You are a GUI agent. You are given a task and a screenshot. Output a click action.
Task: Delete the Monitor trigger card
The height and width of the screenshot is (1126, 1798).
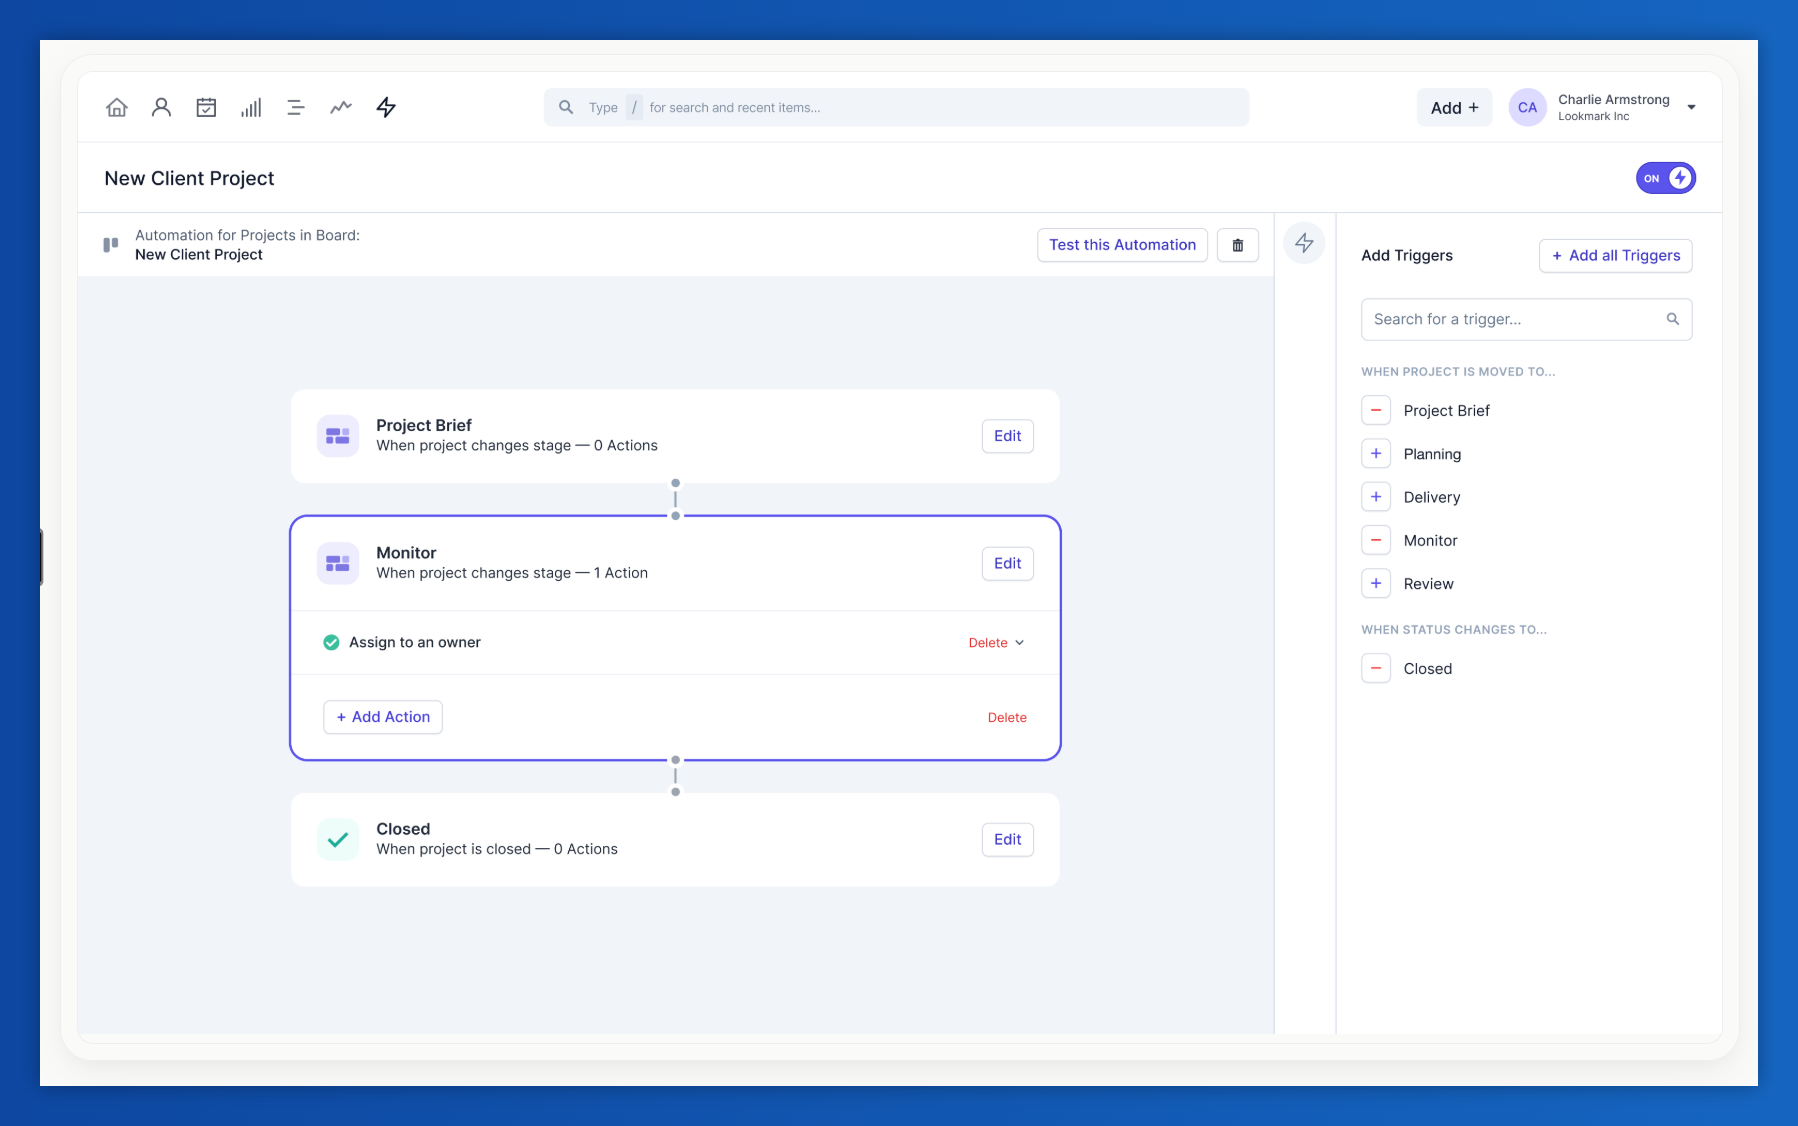(x=1007, y=718)
